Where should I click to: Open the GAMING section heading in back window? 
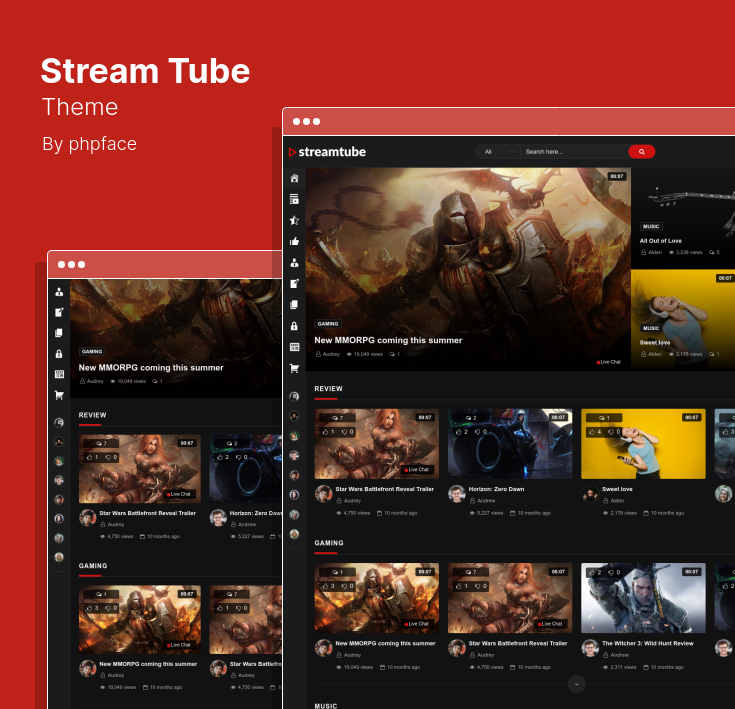pyautogui.click(x=93, y=566)
